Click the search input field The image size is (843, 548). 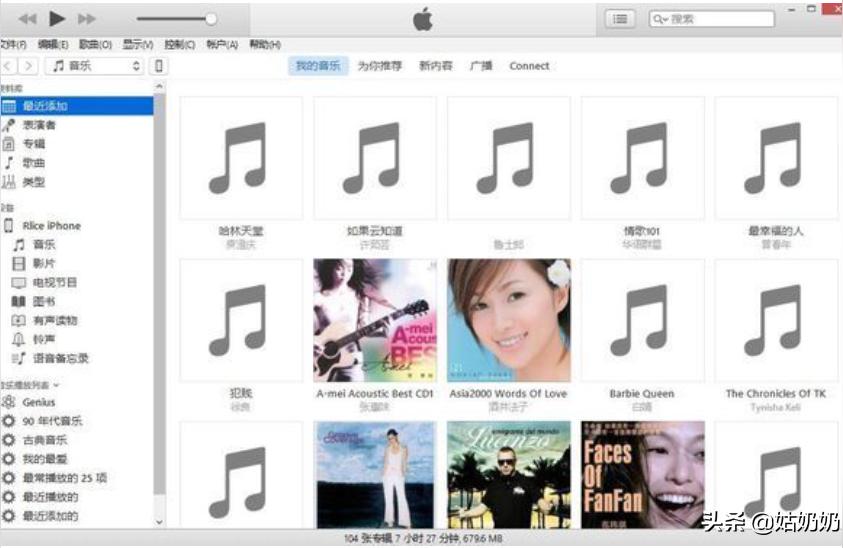(711, 19)
